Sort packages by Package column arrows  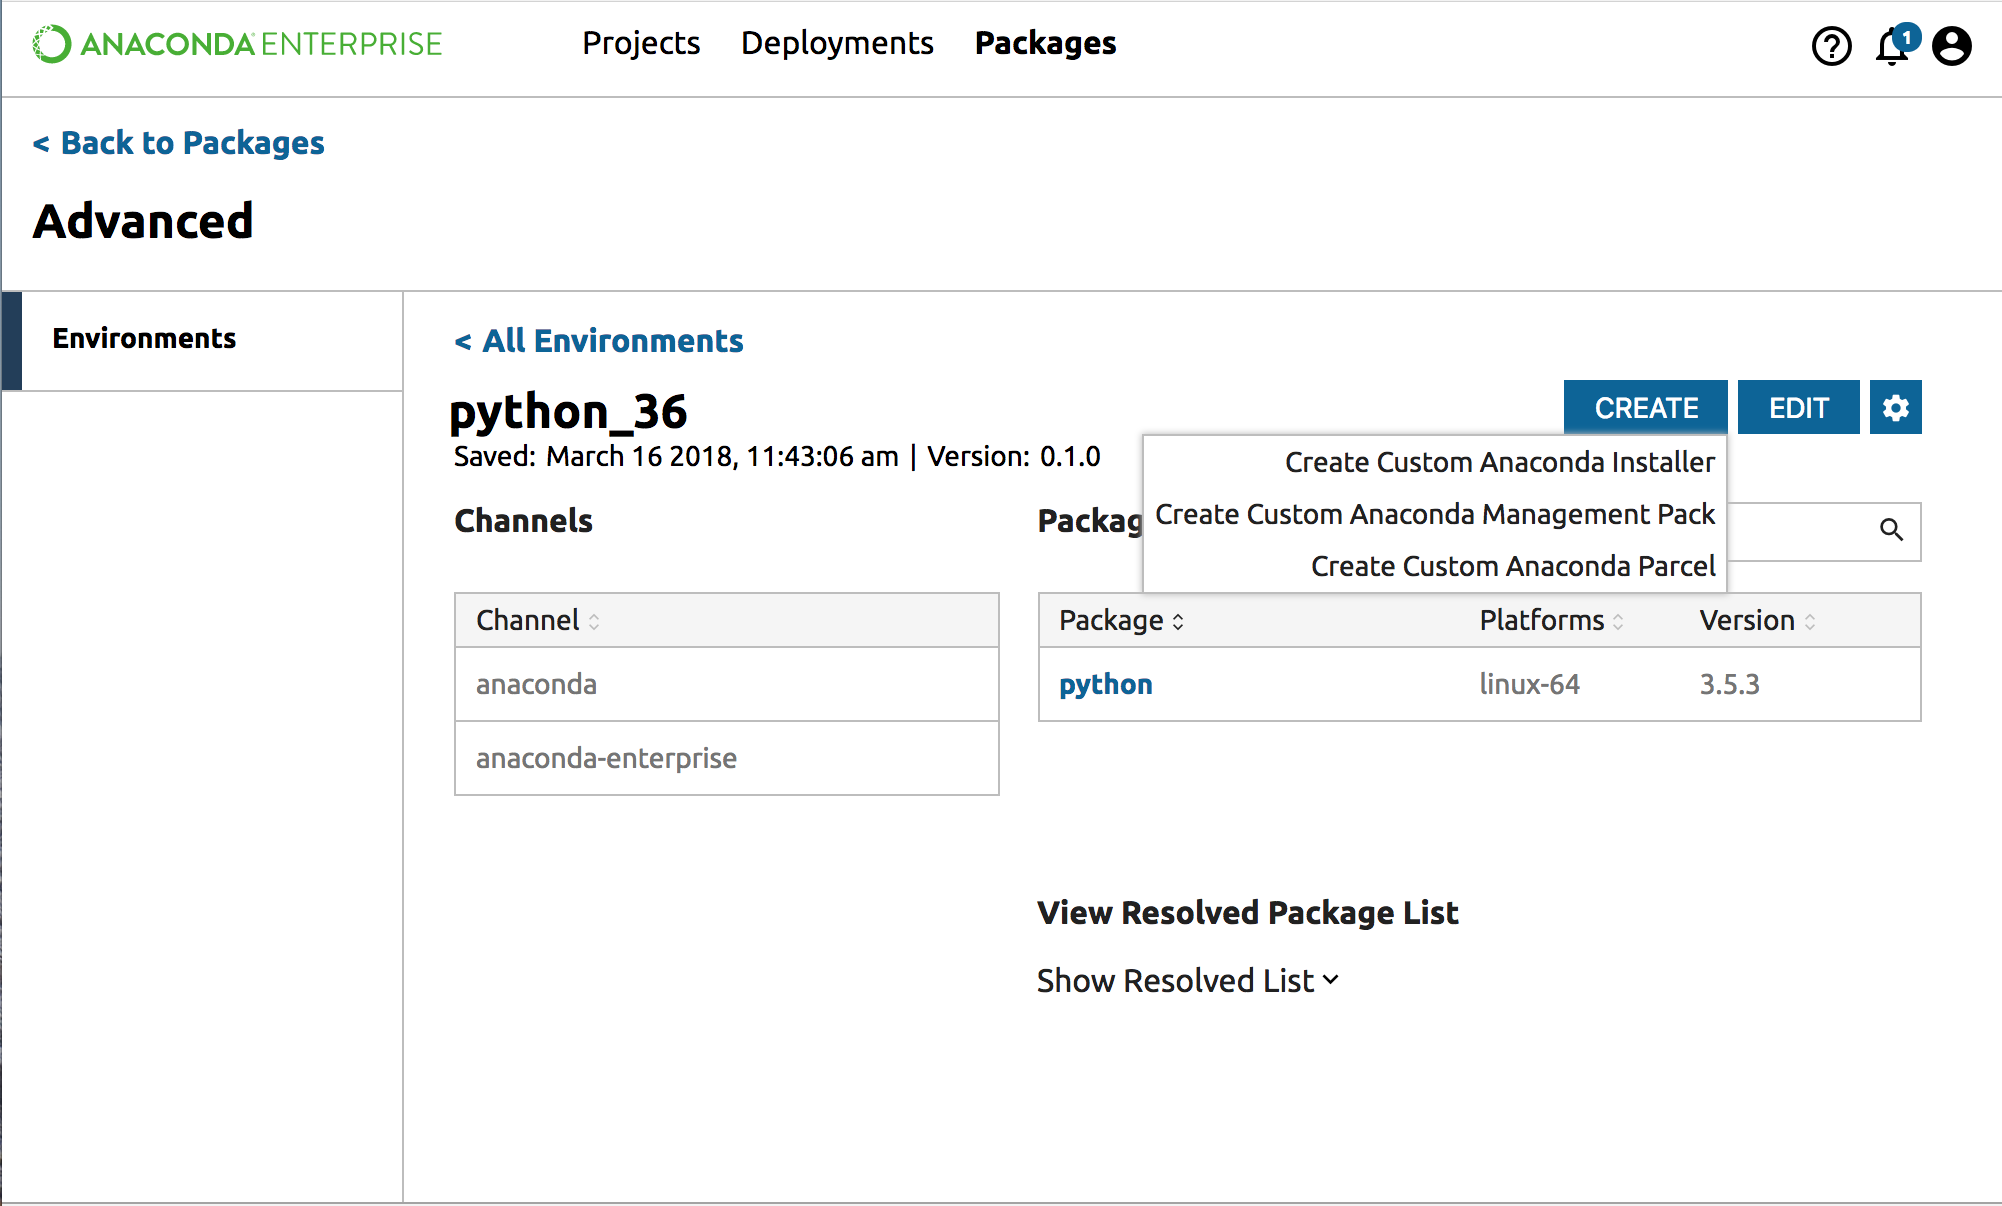[1178, 621]
